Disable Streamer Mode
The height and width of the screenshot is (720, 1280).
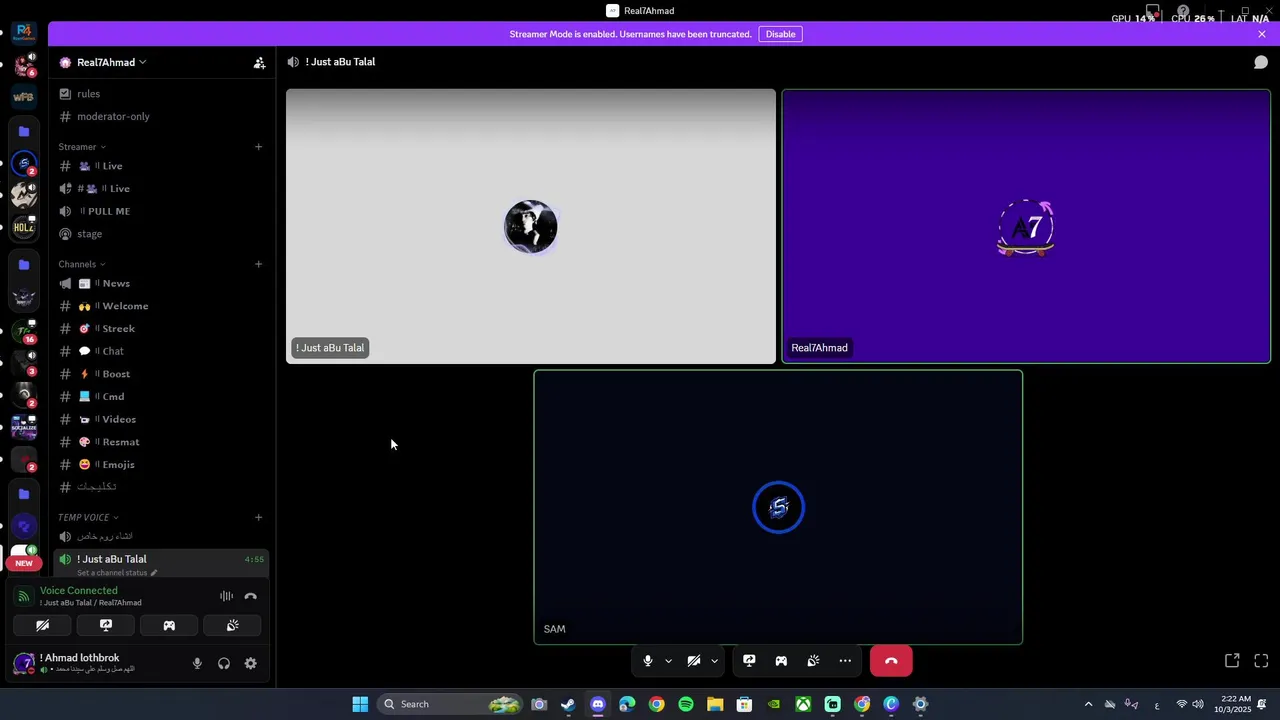coord(780,34)
